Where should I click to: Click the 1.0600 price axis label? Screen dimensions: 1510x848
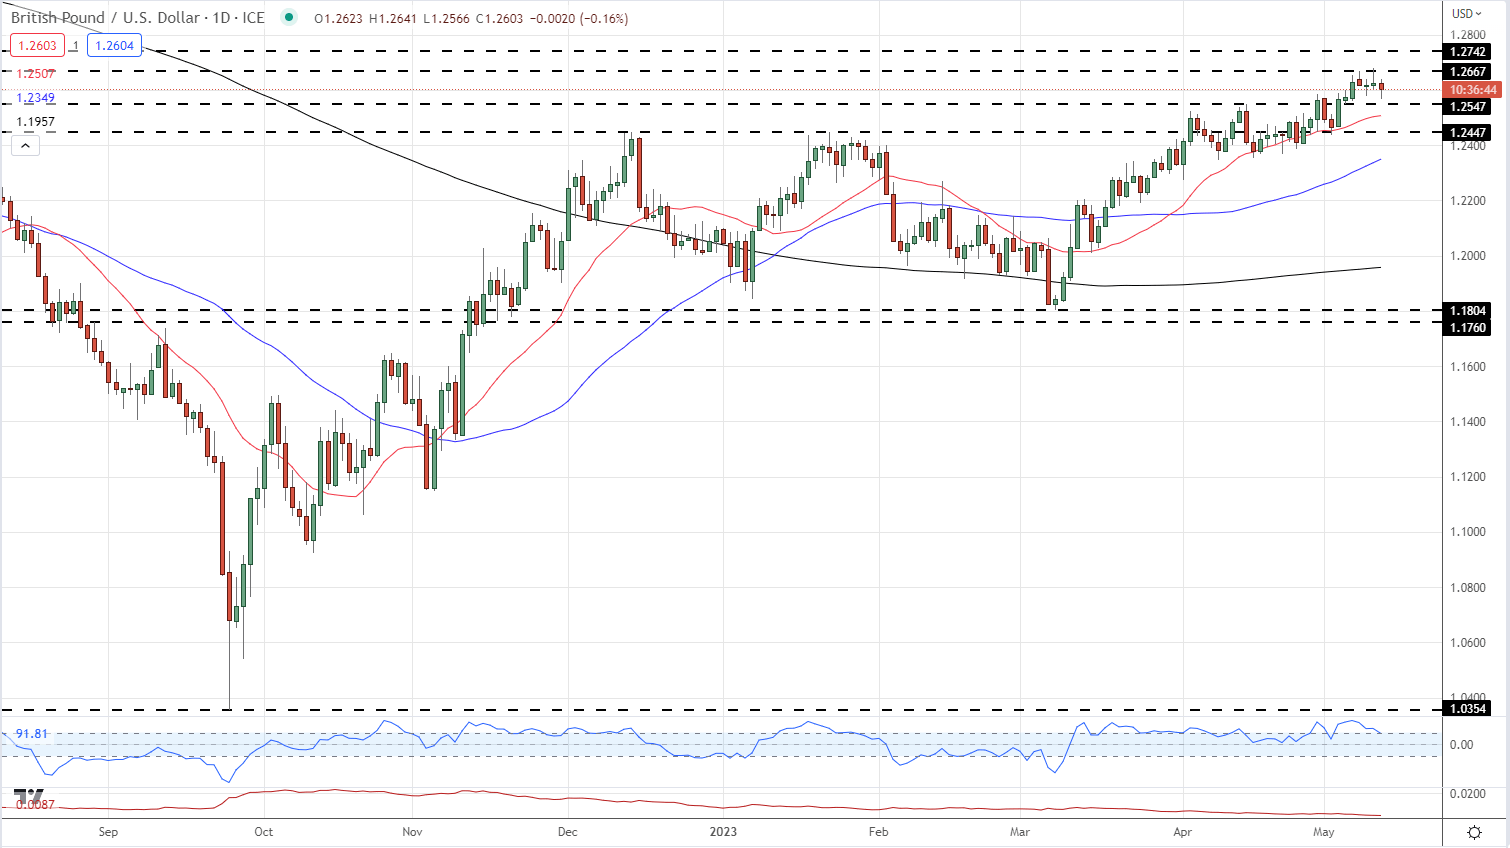pyautogui.click(x=1468, y=643)
